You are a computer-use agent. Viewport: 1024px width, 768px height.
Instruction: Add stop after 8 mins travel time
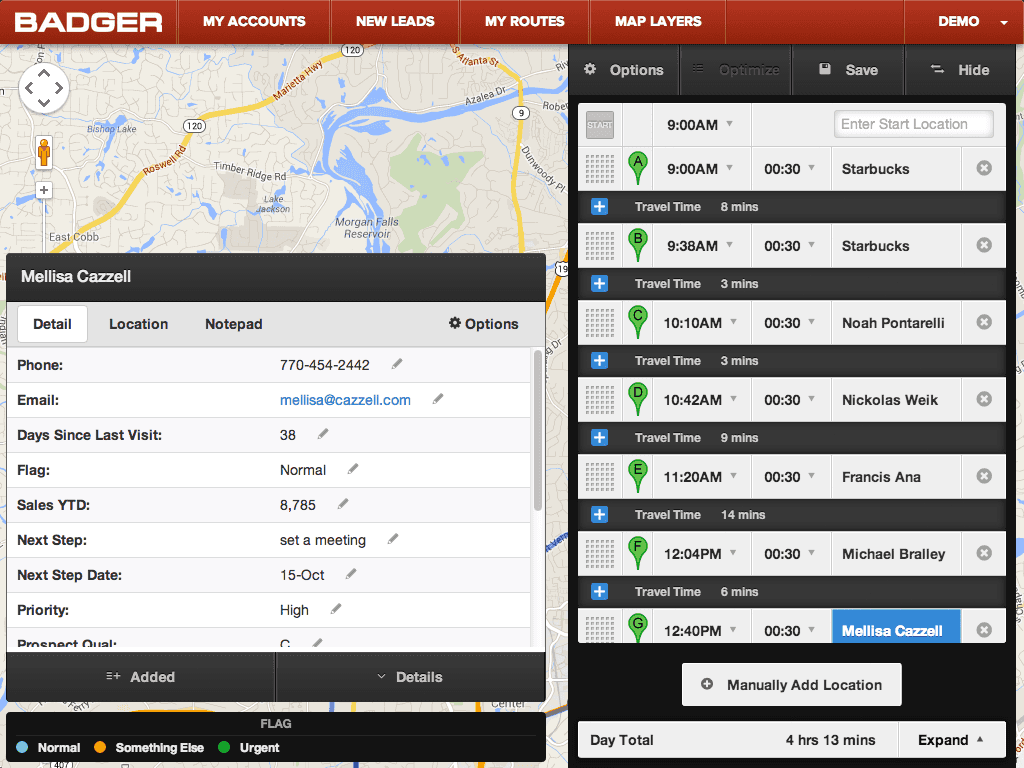coord(600,207)
